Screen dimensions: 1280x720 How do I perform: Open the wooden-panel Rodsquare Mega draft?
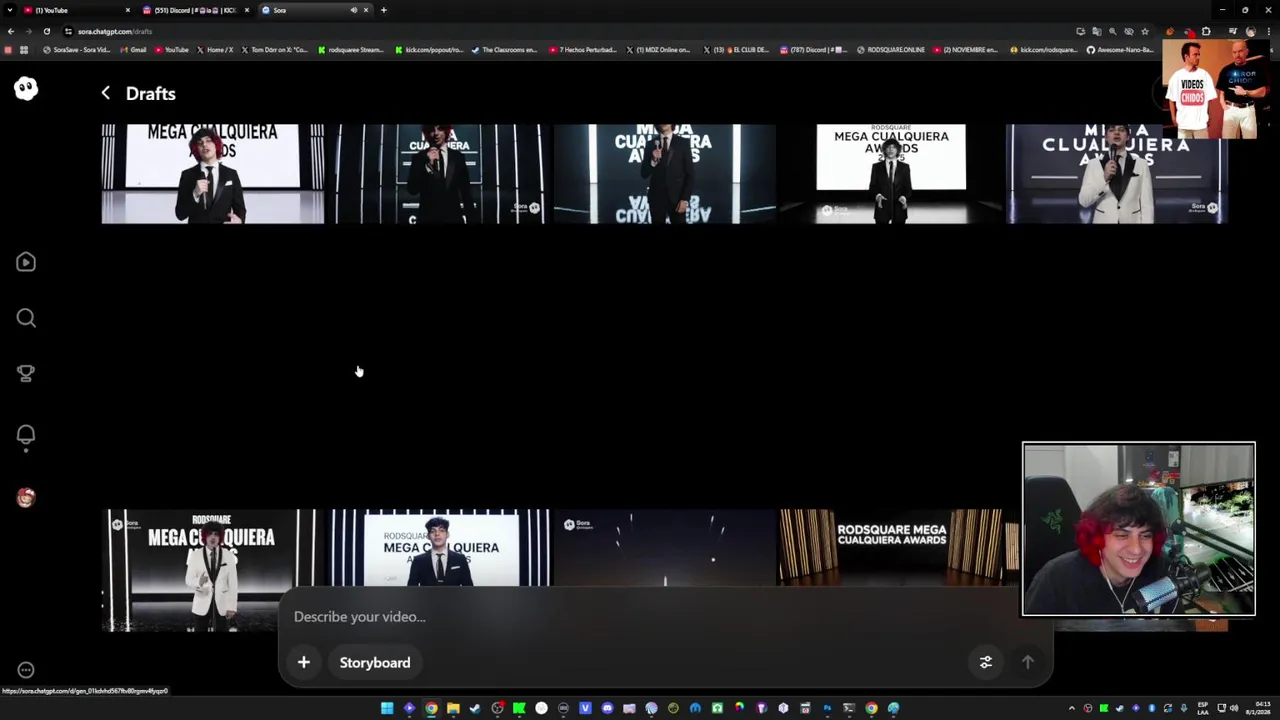click(891, 548)
